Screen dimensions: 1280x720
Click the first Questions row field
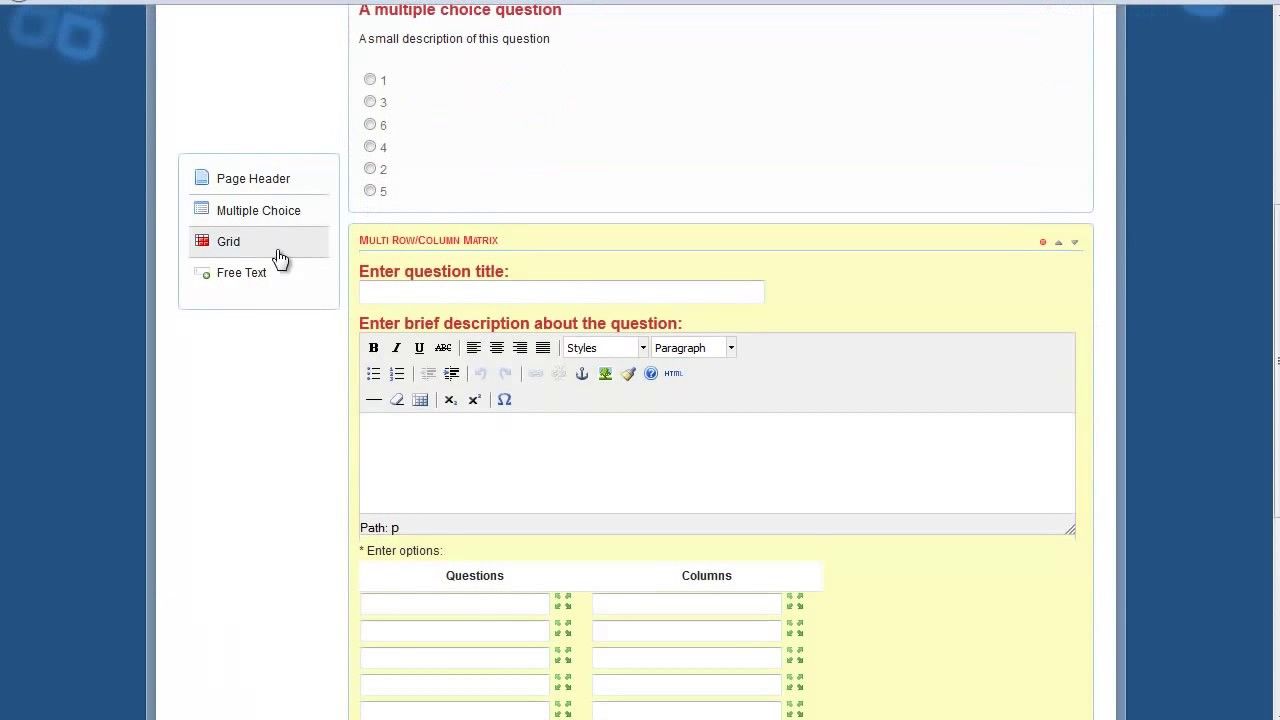pyautogui.click(x=455, y=604)
